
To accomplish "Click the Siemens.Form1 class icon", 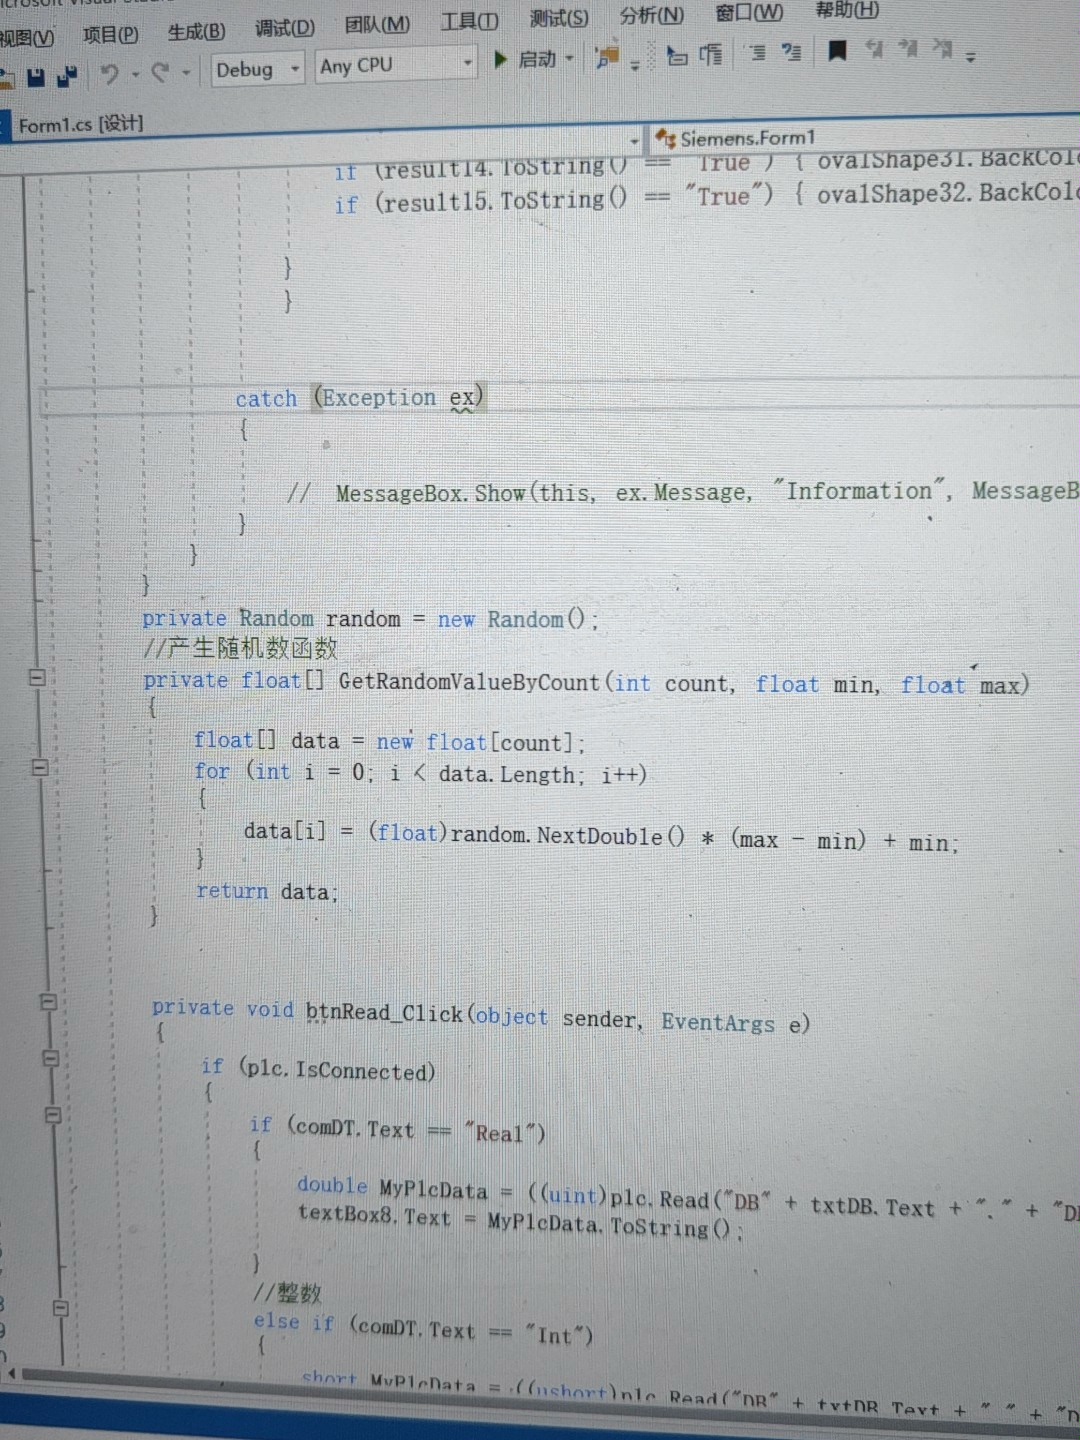I will (666, 139).
